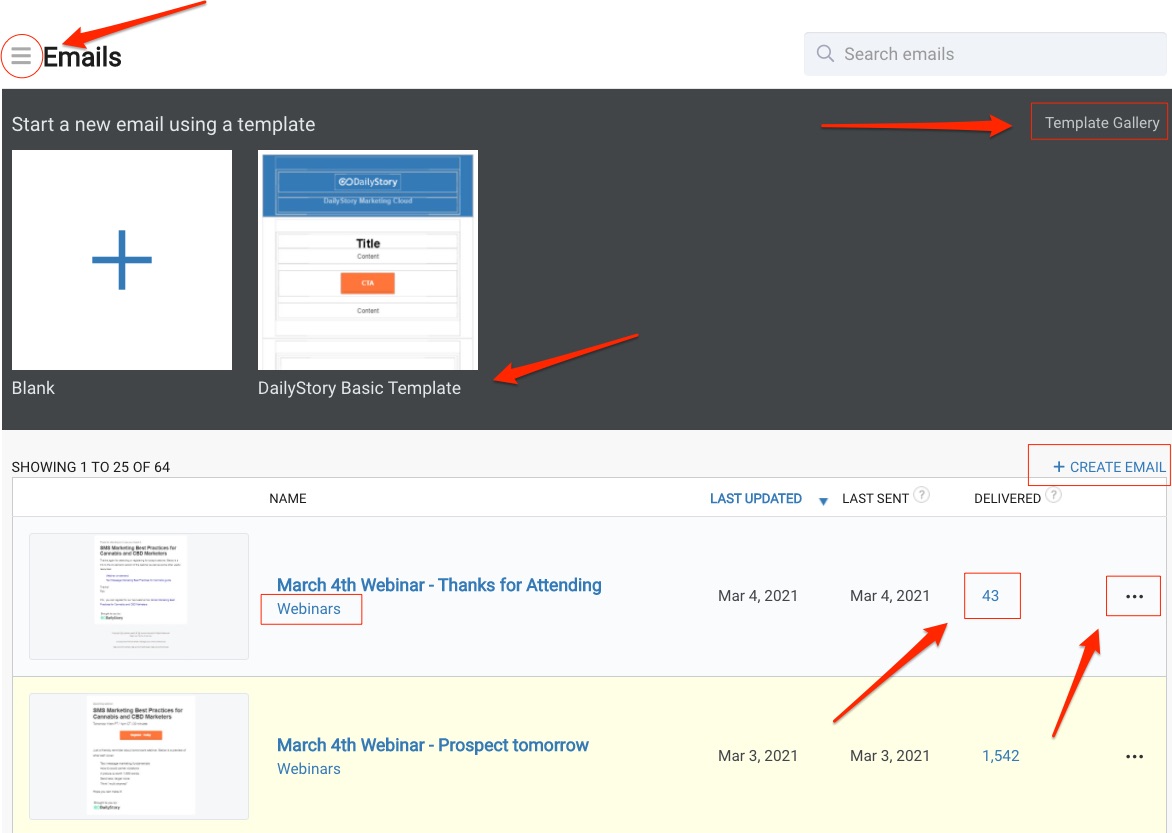Sort by Last Updated column
Screen dimensions: 1172x833
(756, 499)
